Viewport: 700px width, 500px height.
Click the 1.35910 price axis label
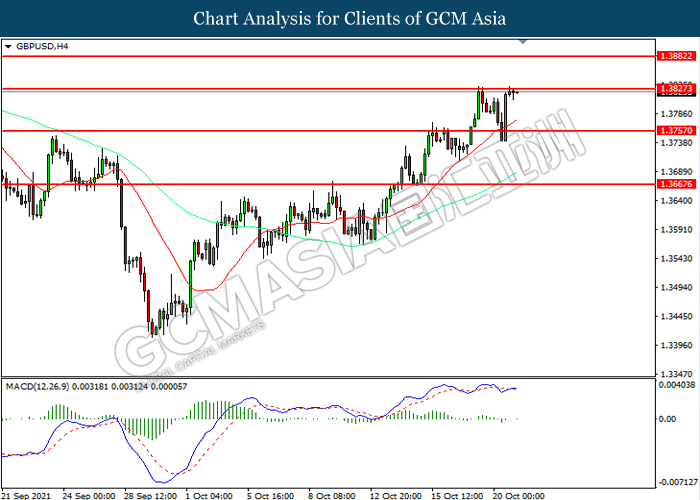[676, 230]
